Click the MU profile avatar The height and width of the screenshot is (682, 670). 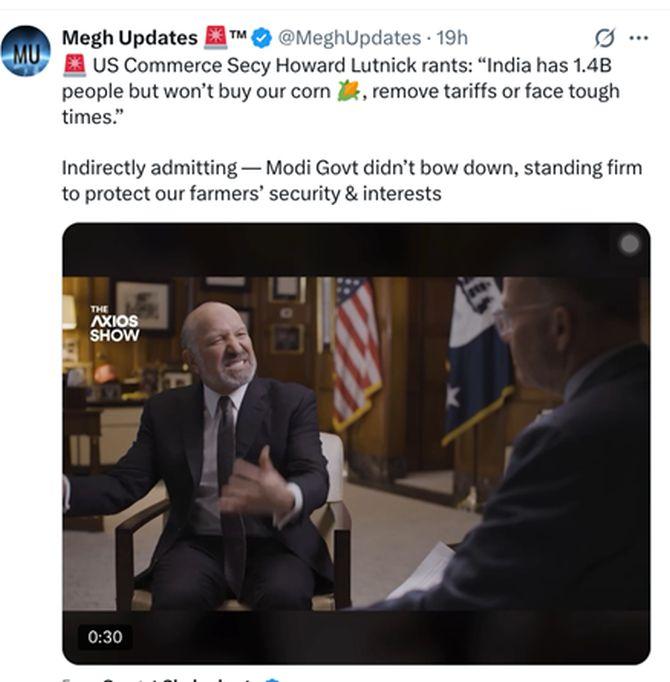tap(26, 50)
